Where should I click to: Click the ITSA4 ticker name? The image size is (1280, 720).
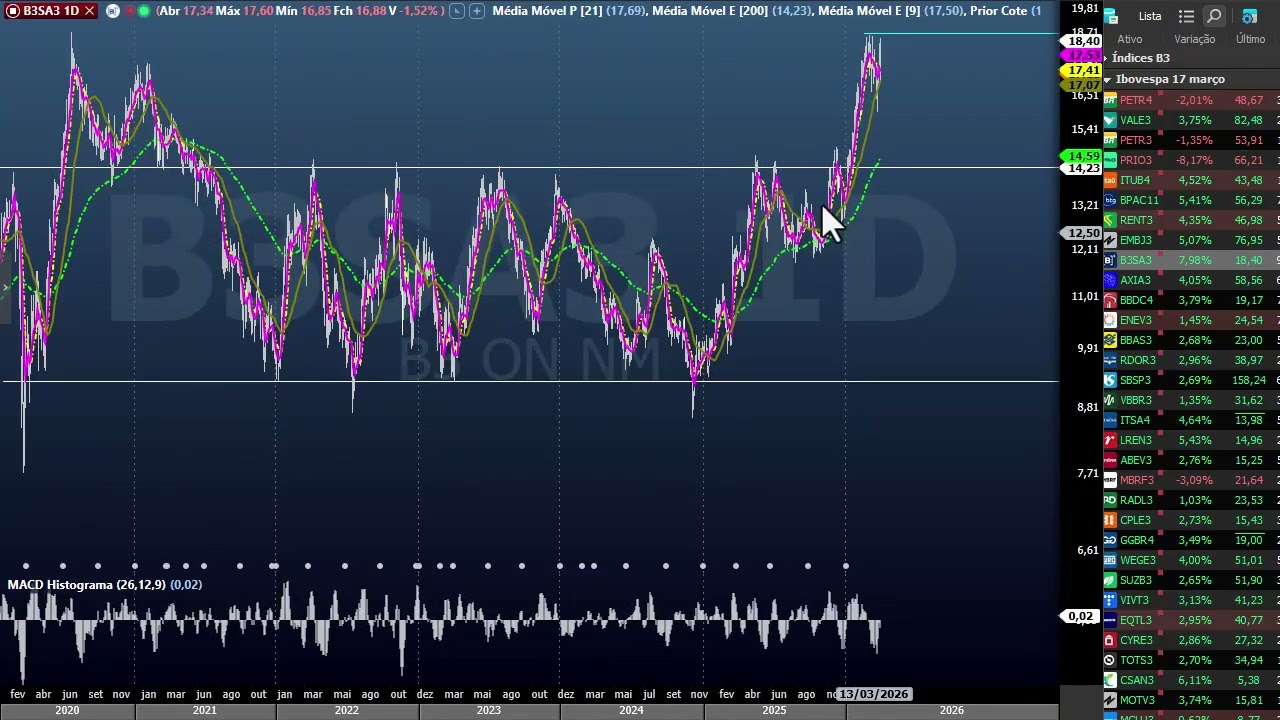(x=1135, y=420)
